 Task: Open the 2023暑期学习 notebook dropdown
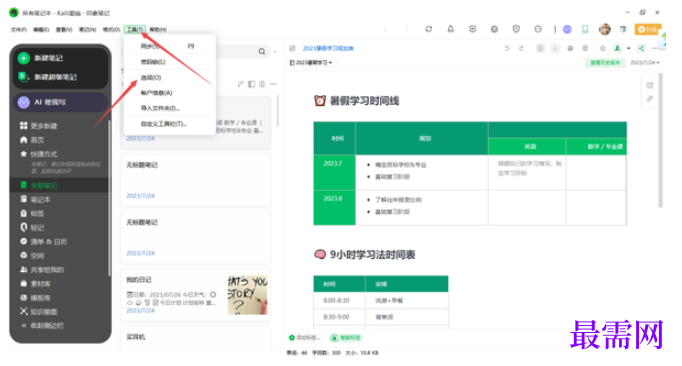pyautogui.click(x=311, y=63)
